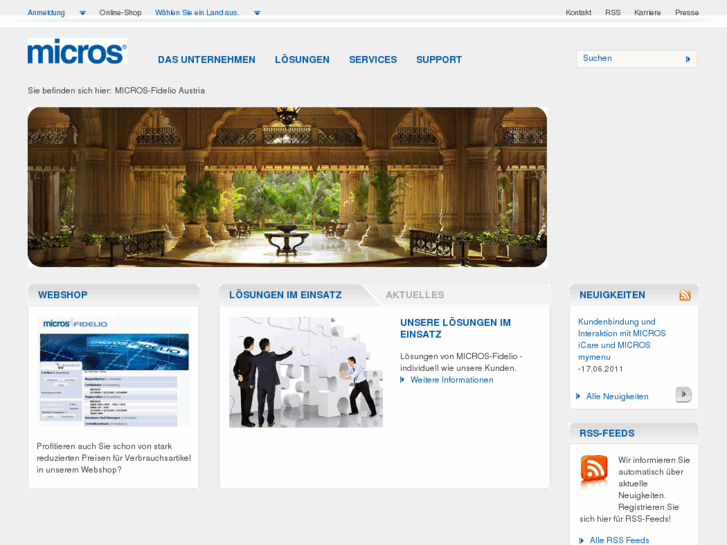
Task: Click the Wir informieren Sie RSS description
Action: pyautogui.click(x=634, y=489)
